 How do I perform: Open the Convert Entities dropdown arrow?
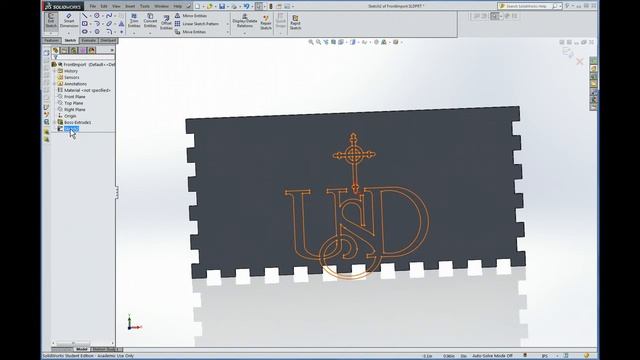[x=150, y=33]
